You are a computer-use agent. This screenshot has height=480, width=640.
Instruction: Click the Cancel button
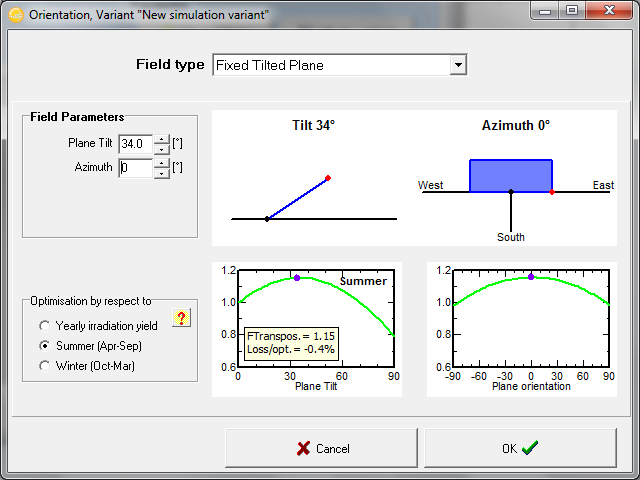coord(321,448)
